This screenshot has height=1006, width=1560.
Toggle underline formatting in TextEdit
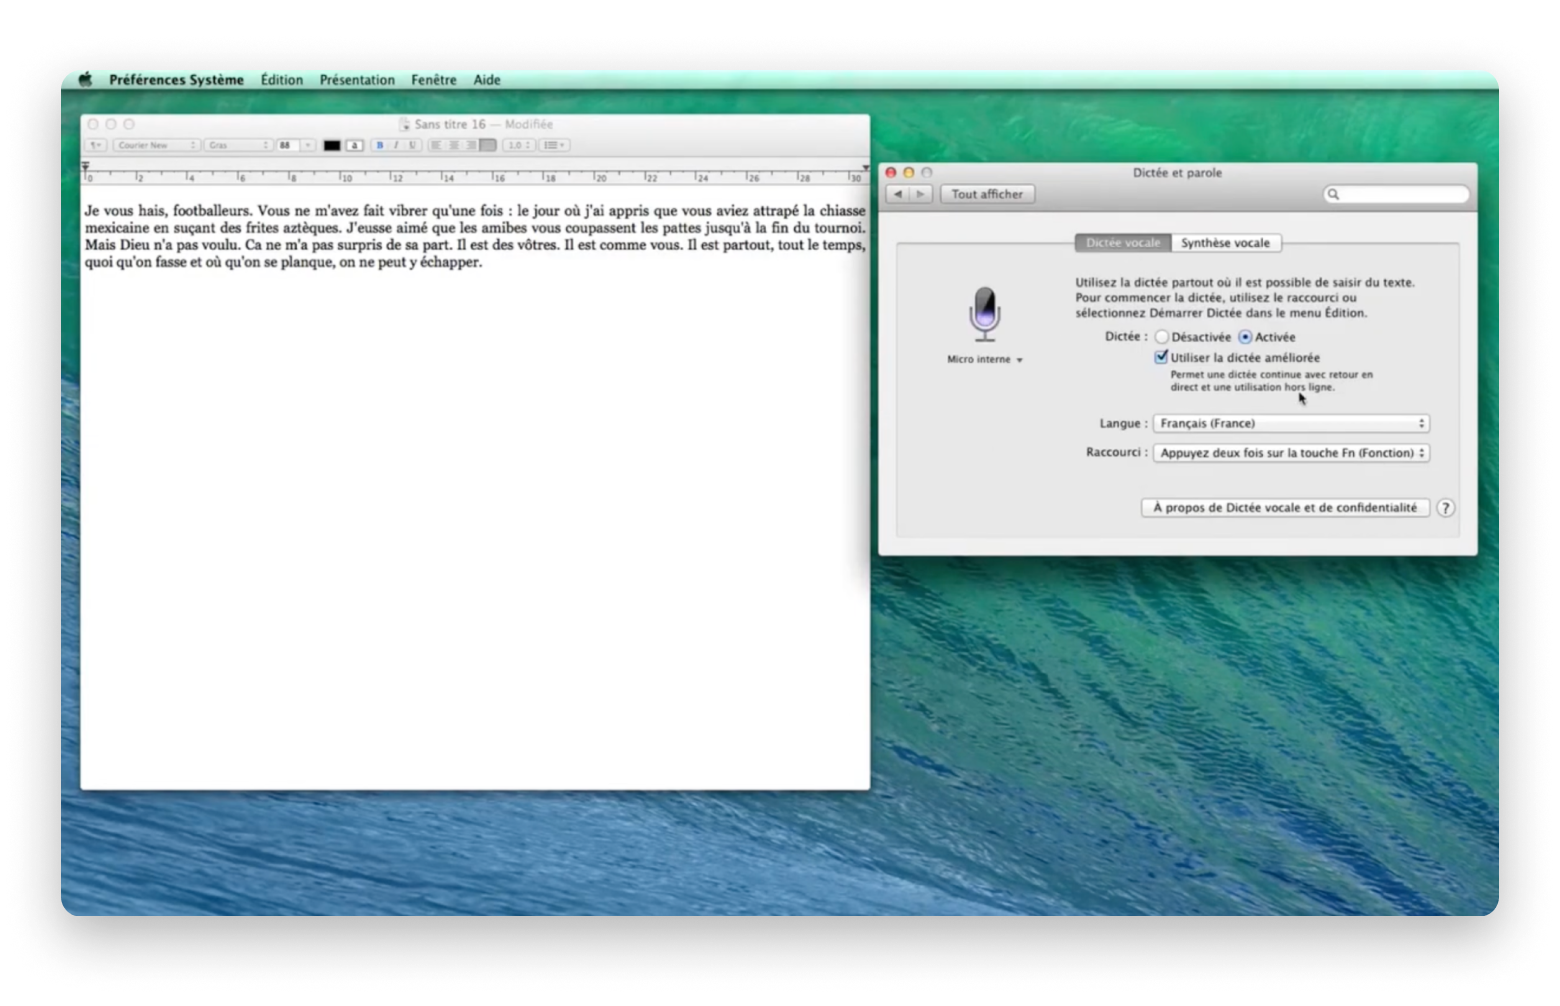(412, 145)
